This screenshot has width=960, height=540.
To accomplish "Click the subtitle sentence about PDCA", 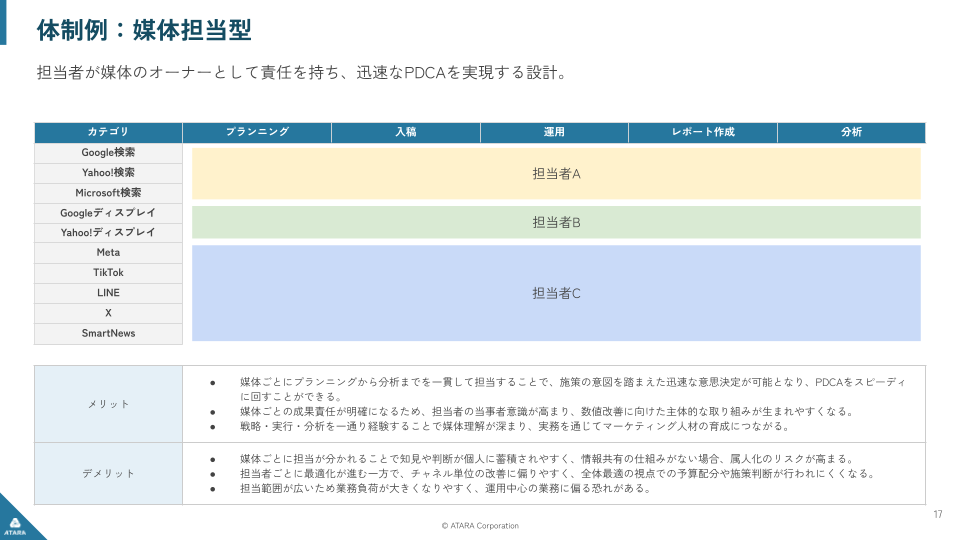I will point(302,73).
